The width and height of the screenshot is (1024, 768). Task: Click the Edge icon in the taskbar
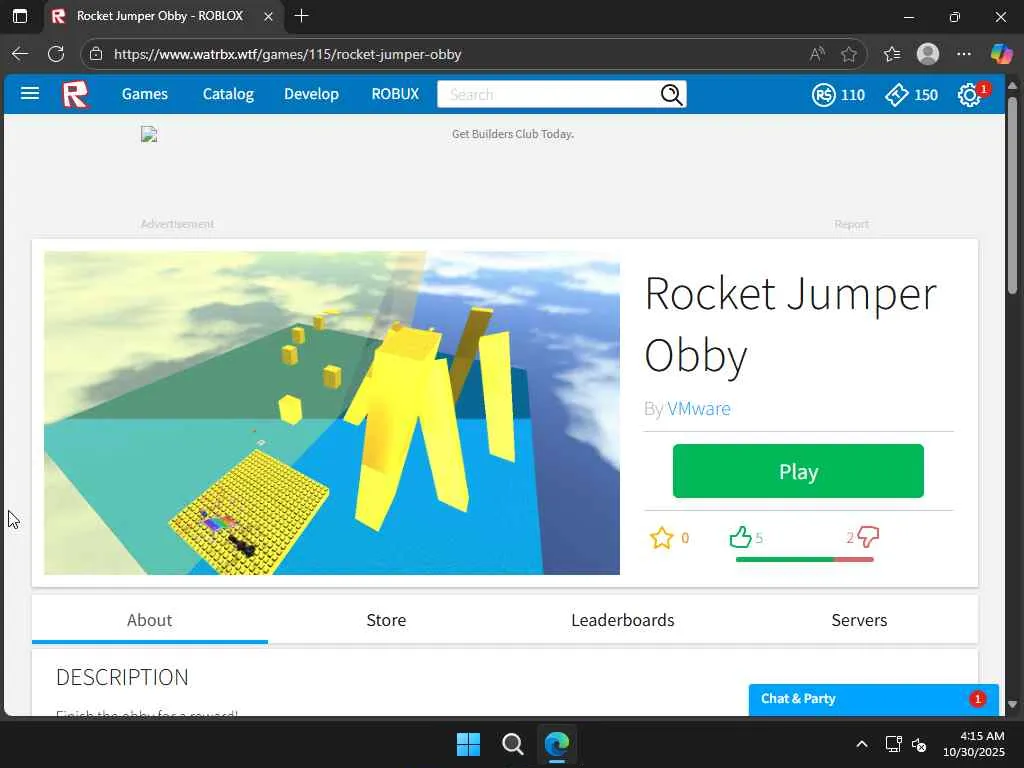tap(557, 744)
